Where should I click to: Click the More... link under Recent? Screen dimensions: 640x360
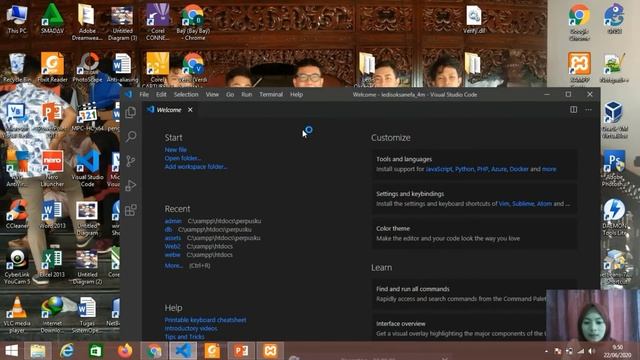tap(173, 265)
